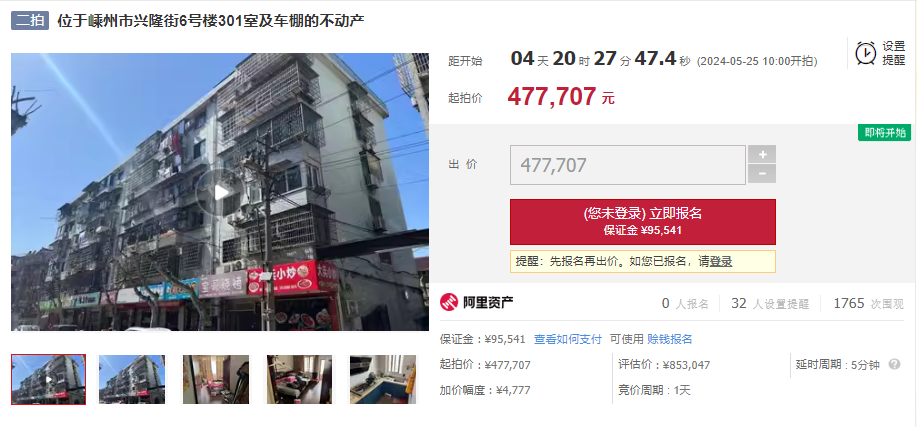Click the 立即报名 registration button

pos(643,222)
